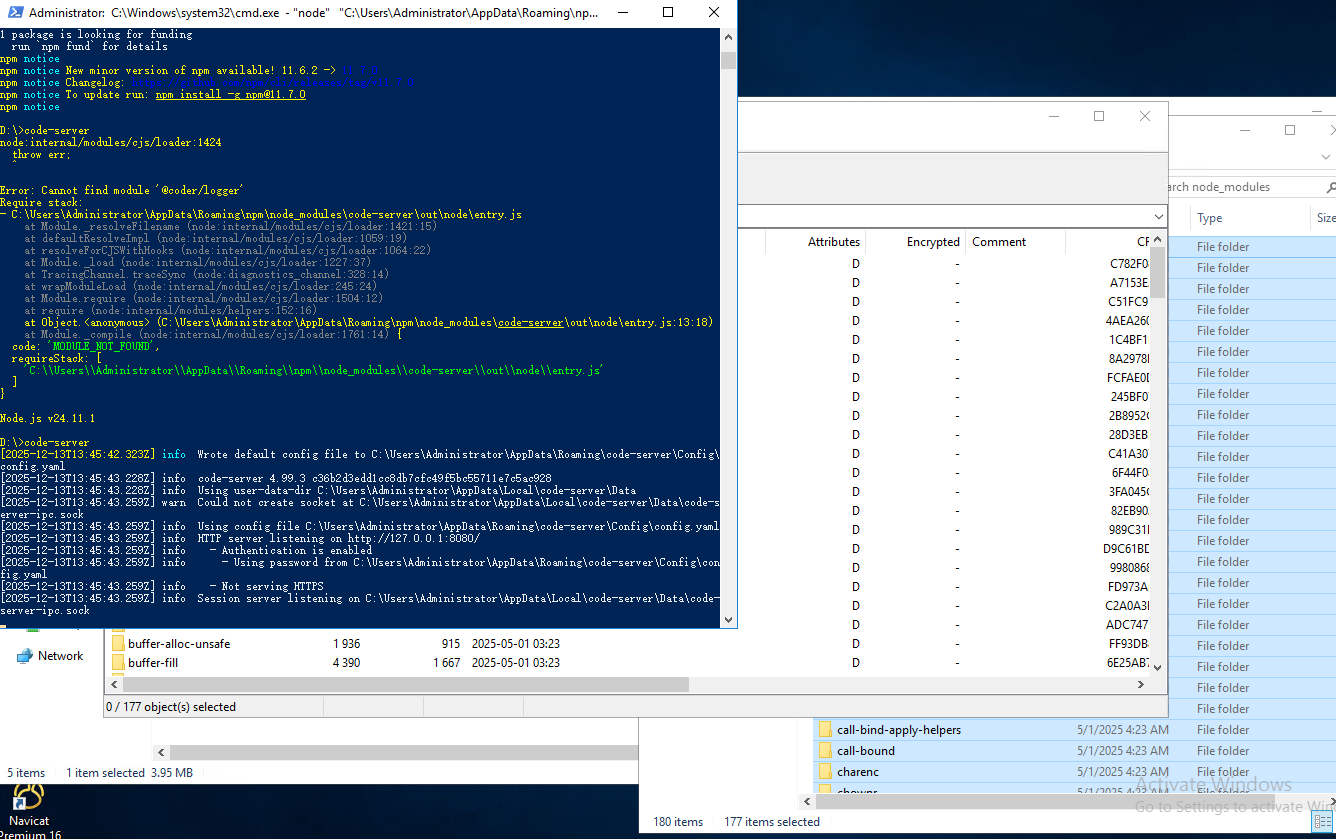Open the Navicat Premium 16 desktop shortcut

coord(28,797)
